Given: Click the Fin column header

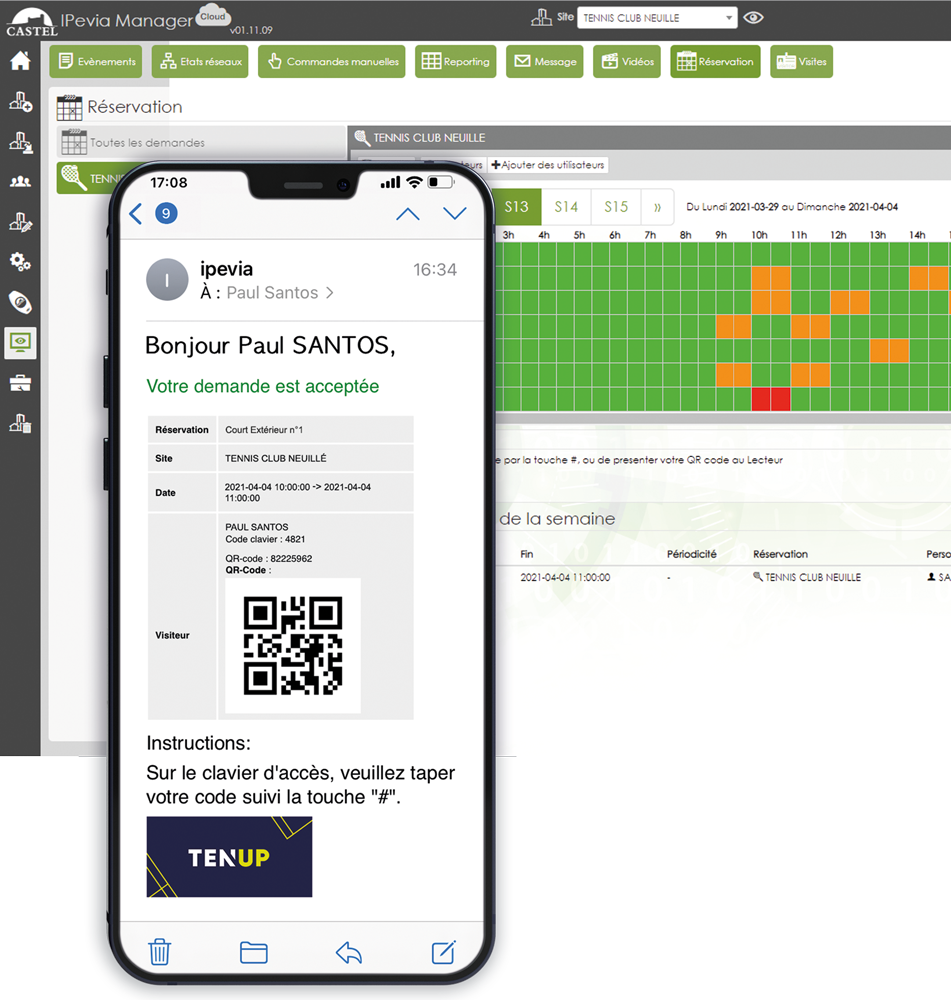Looking at the screenshot, I should click(527, 554).
